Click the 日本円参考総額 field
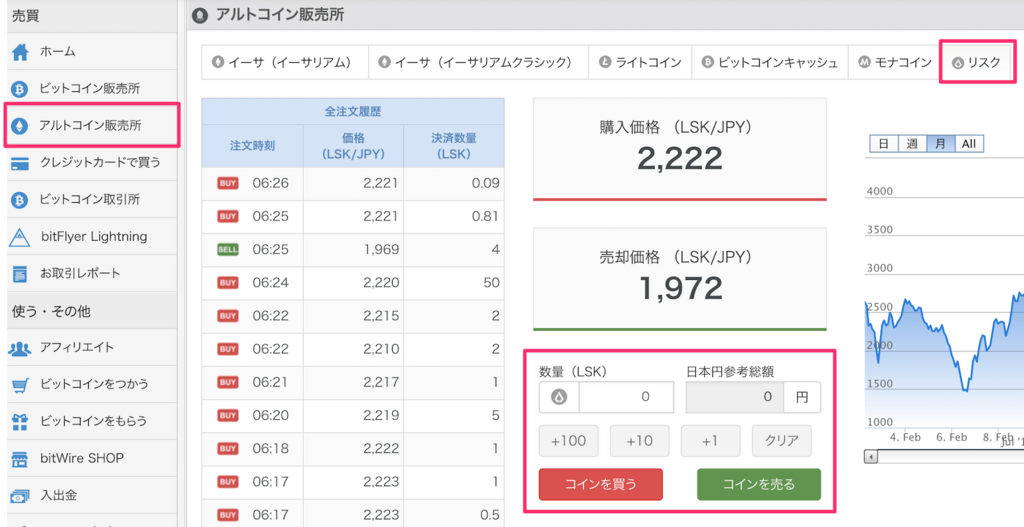 point(734,397)
